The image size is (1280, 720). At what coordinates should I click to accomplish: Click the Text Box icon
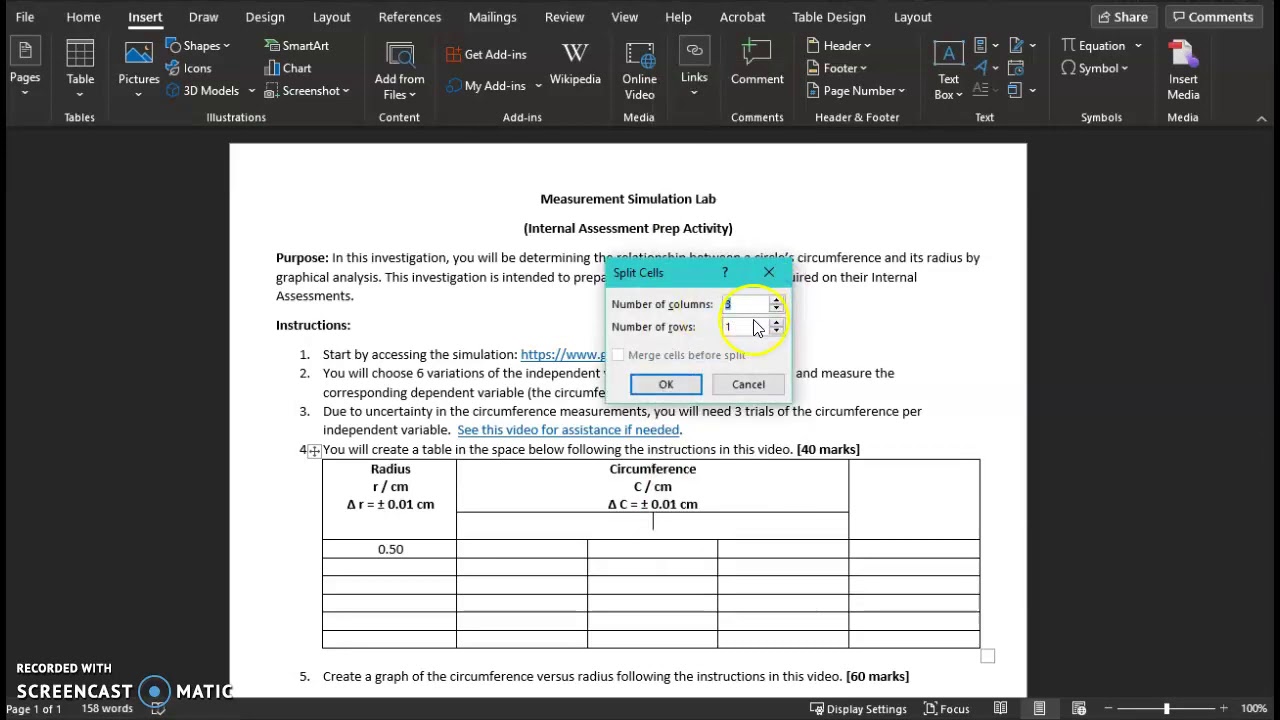[948, 70]
